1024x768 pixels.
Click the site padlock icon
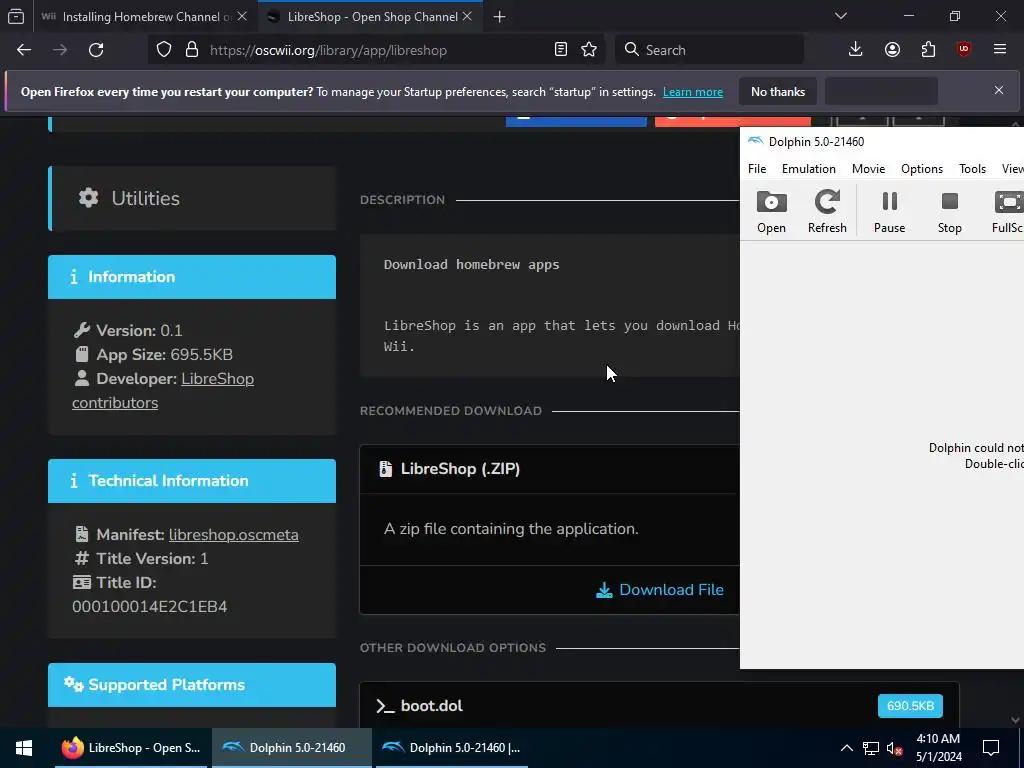(191, 50)
